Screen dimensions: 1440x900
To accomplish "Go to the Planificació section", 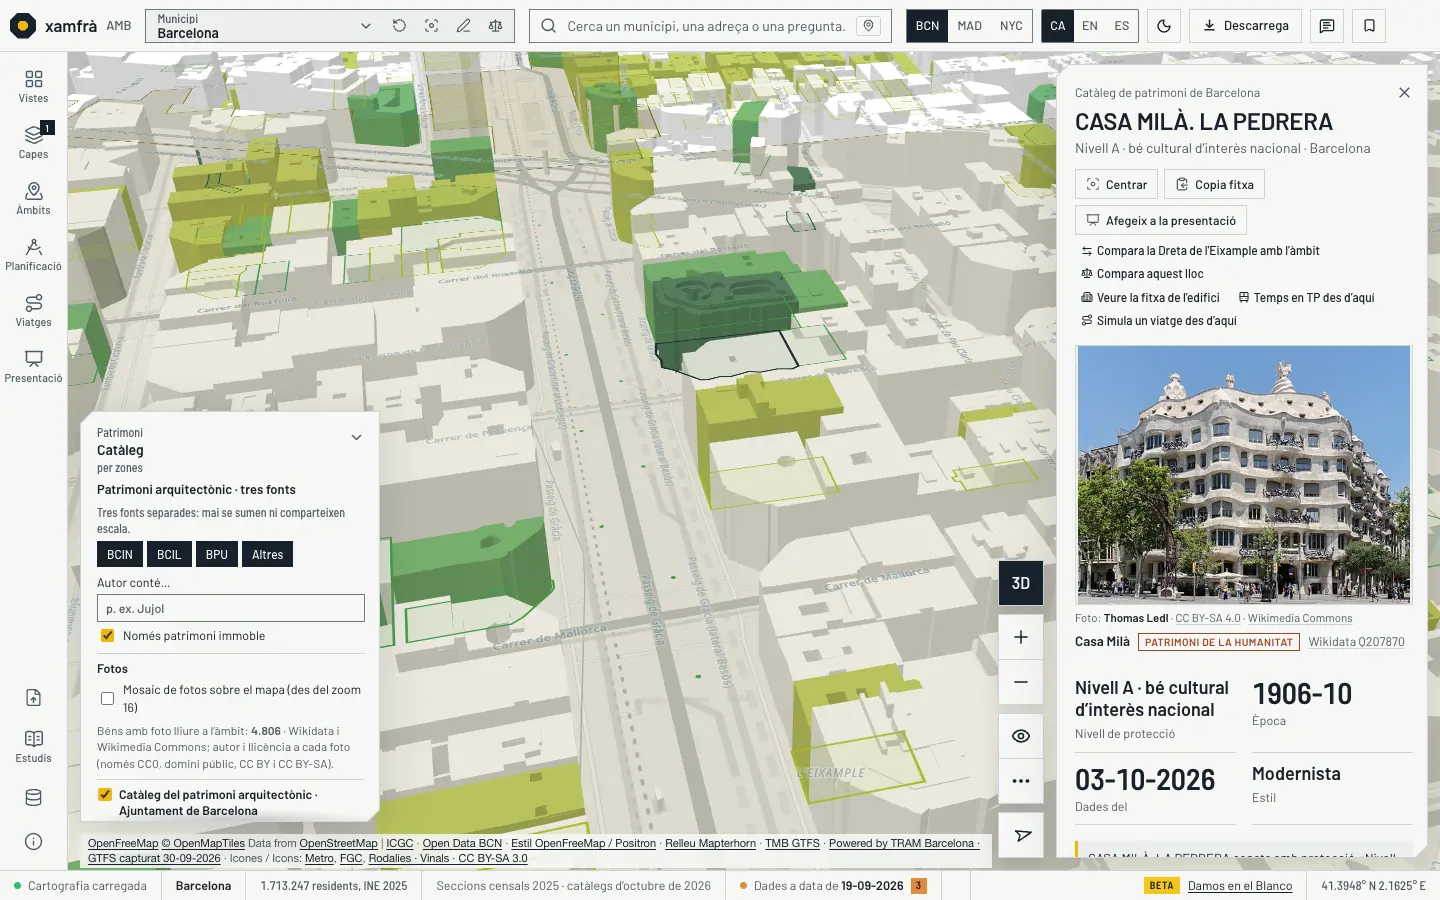I will click(33, 254).
